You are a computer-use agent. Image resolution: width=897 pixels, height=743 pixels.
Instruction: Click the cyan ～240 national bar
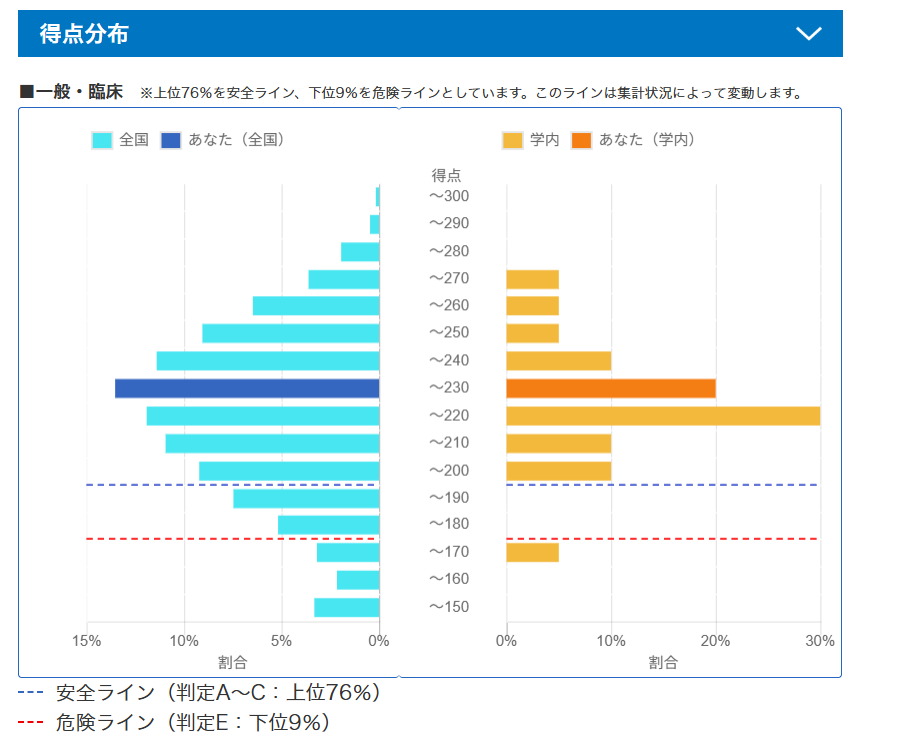(268, 361)
